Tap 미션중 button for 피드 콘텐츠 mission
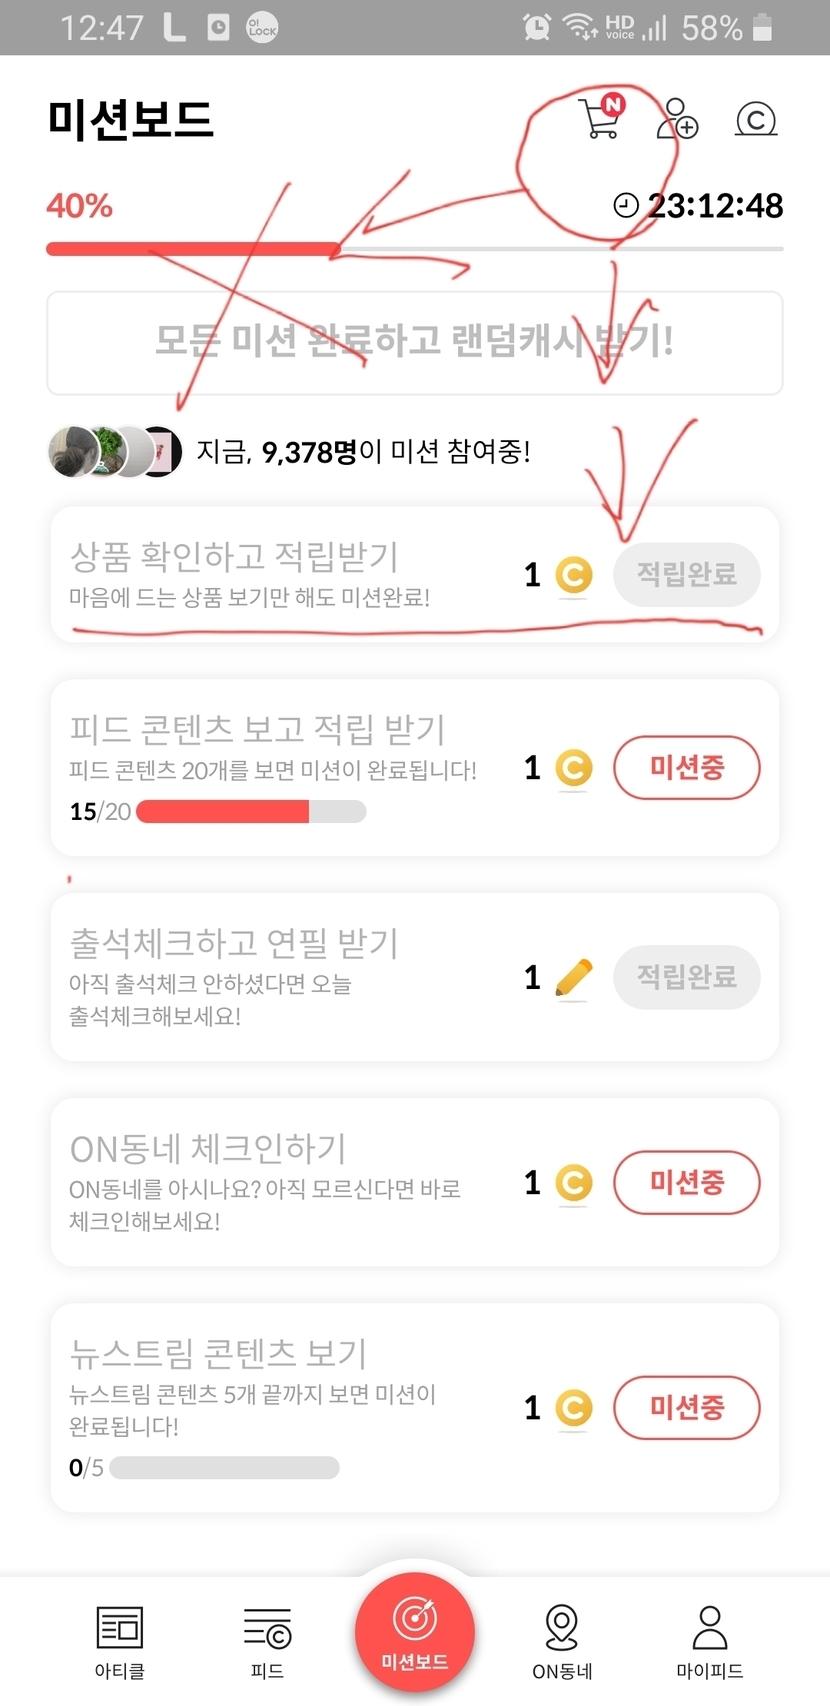The image size is (830, 1706). 686,768
